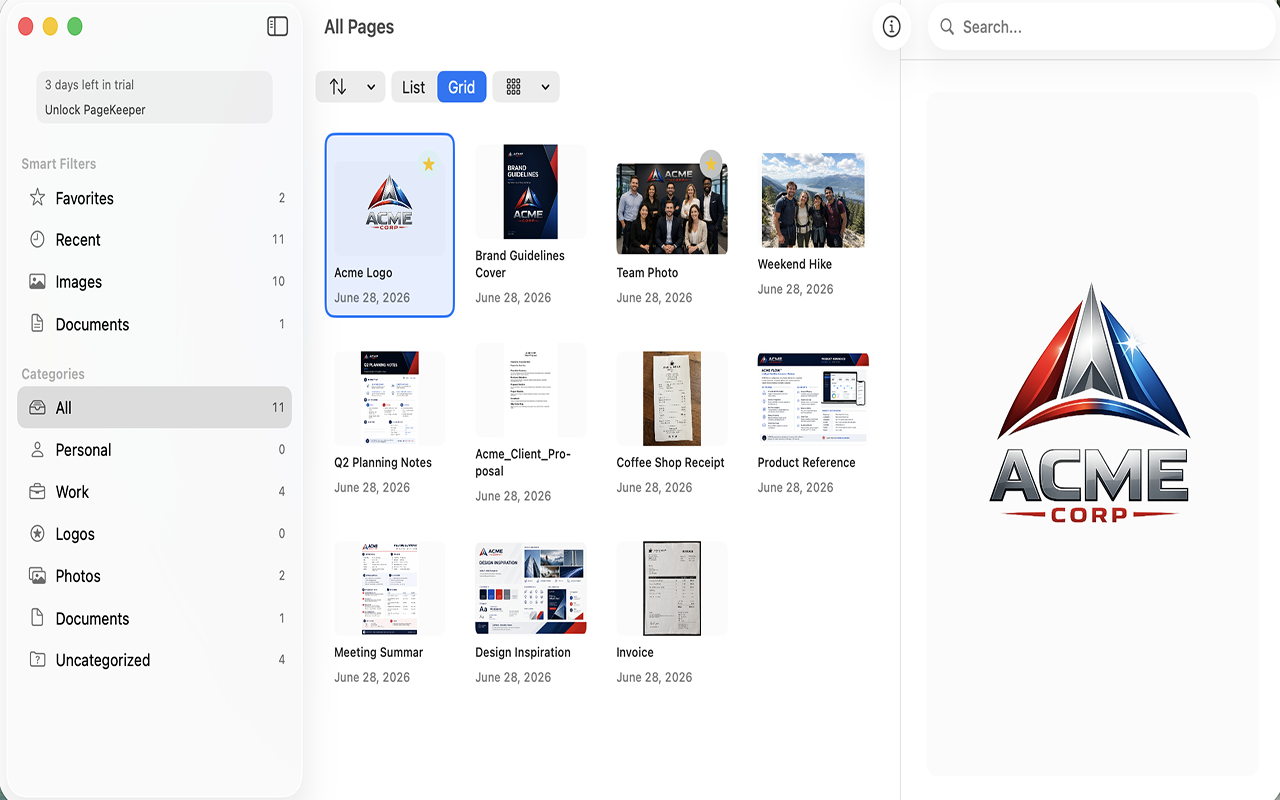The width and height of the screenshot is (1280, 800).
Task: Select the Coffee Shop Receipt thumbnail
Action: click(x=672, y=398)
